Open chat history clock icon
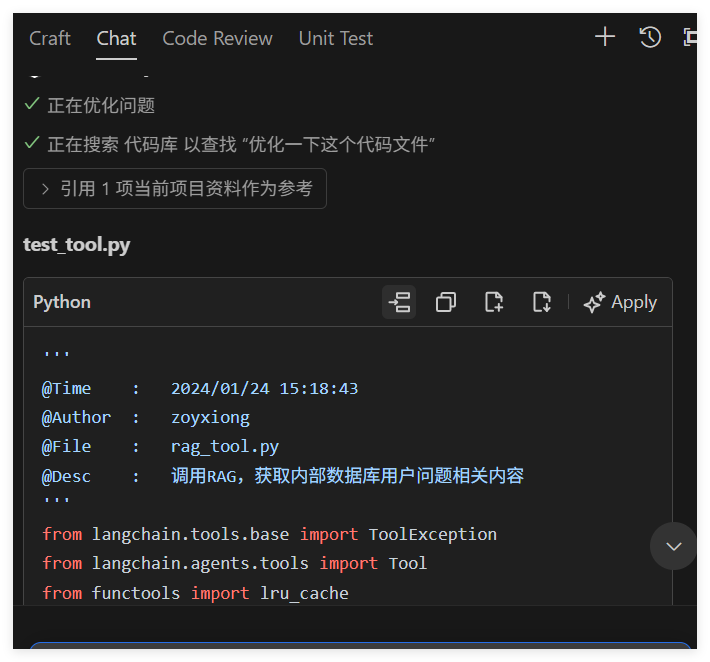 pos(650,37)
